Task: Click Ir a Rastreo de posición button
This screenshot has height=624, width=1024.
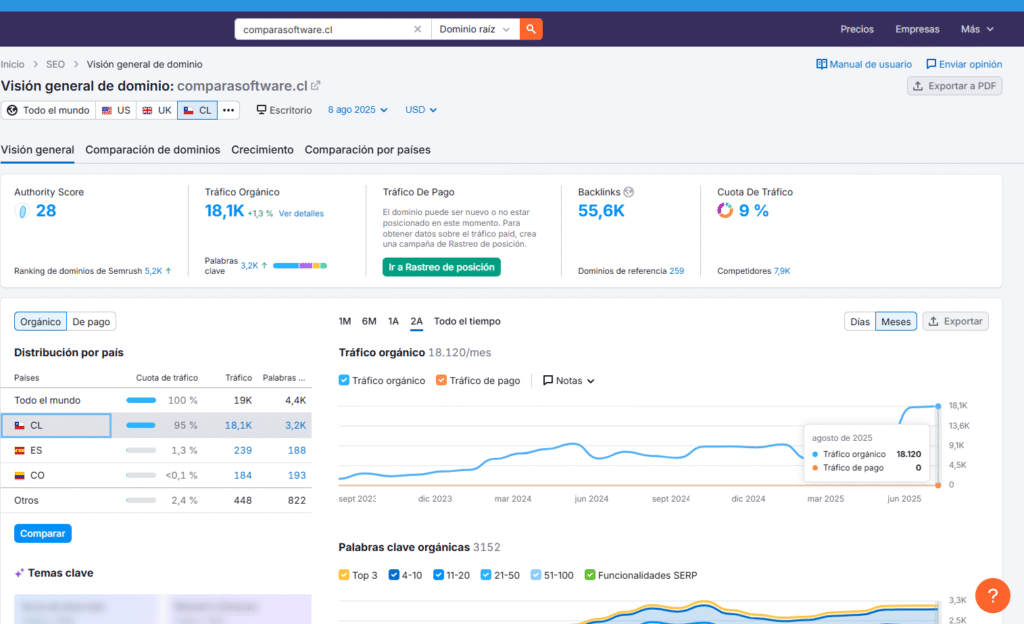Action: point(441,267)
